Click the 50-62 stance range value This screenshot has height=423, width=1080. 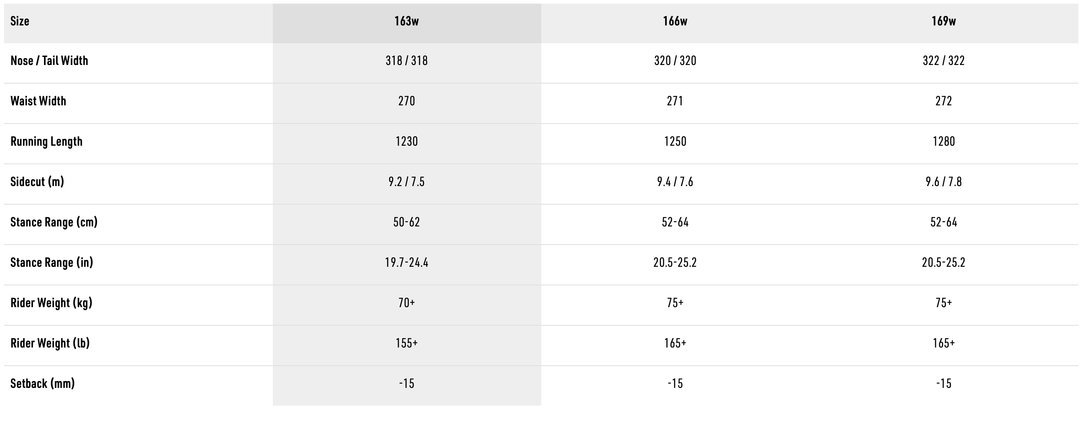click(x=406, y=222)
